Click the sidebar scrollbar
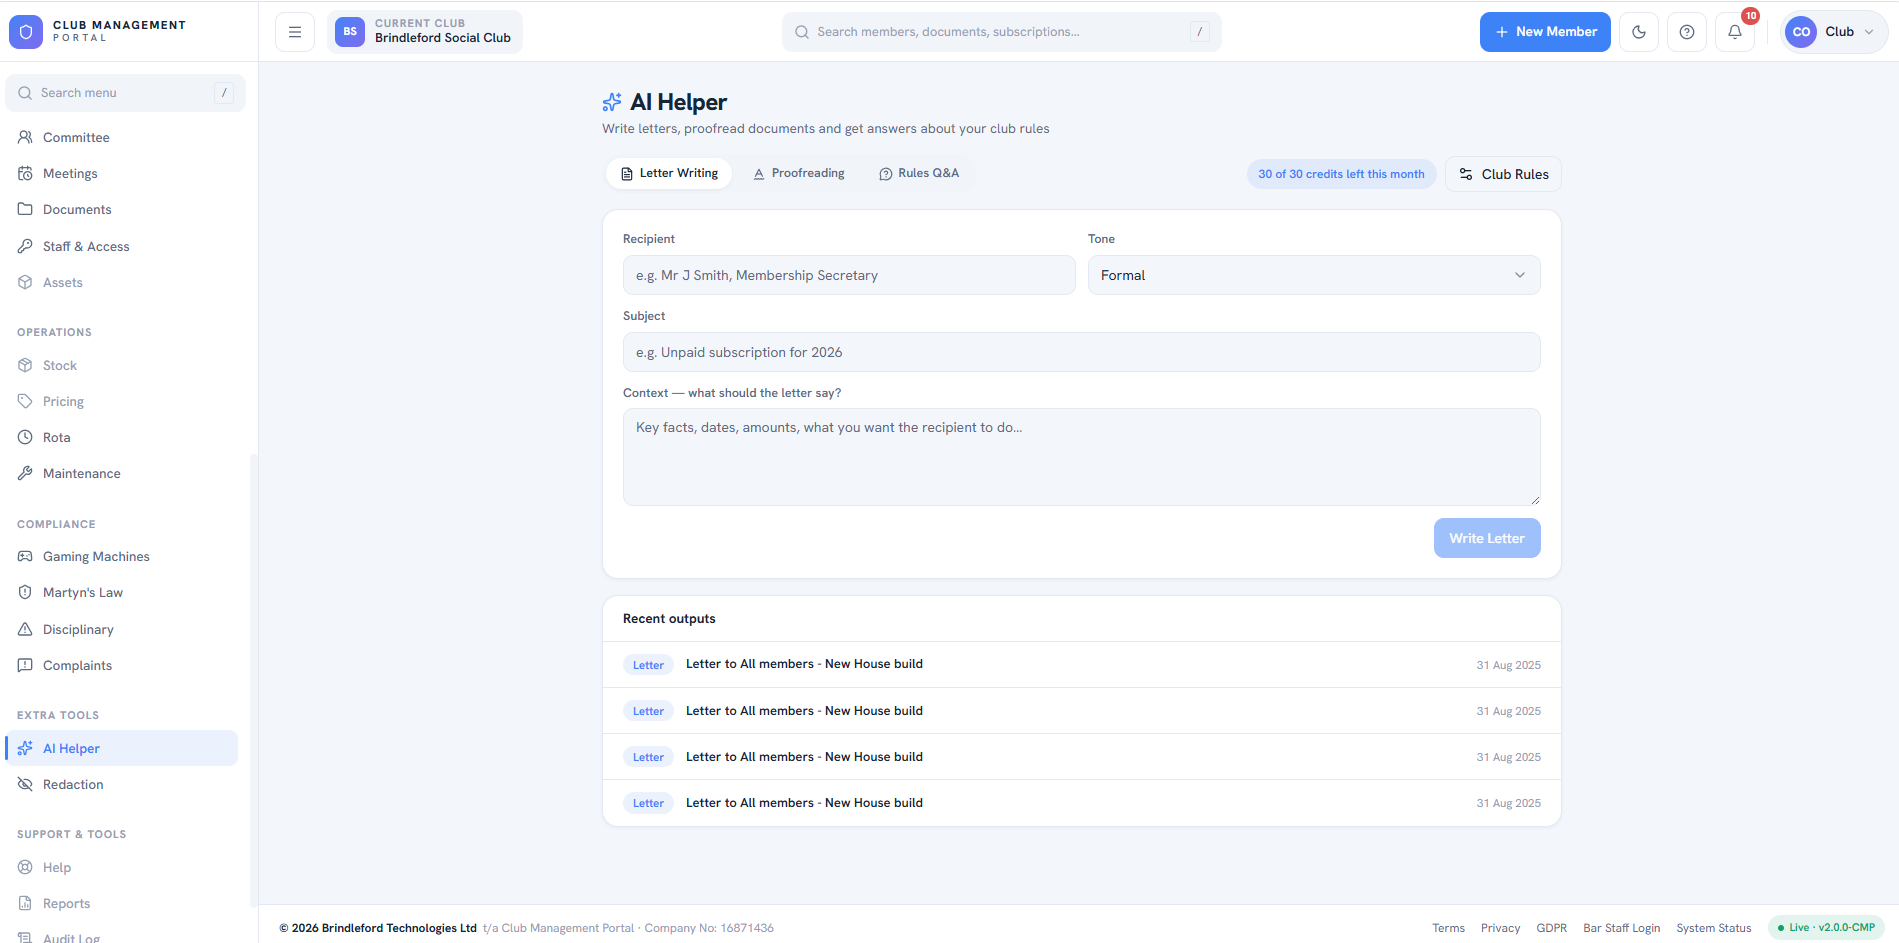The width and height of the screenshot is (1899, 943). tap(253, 680)
